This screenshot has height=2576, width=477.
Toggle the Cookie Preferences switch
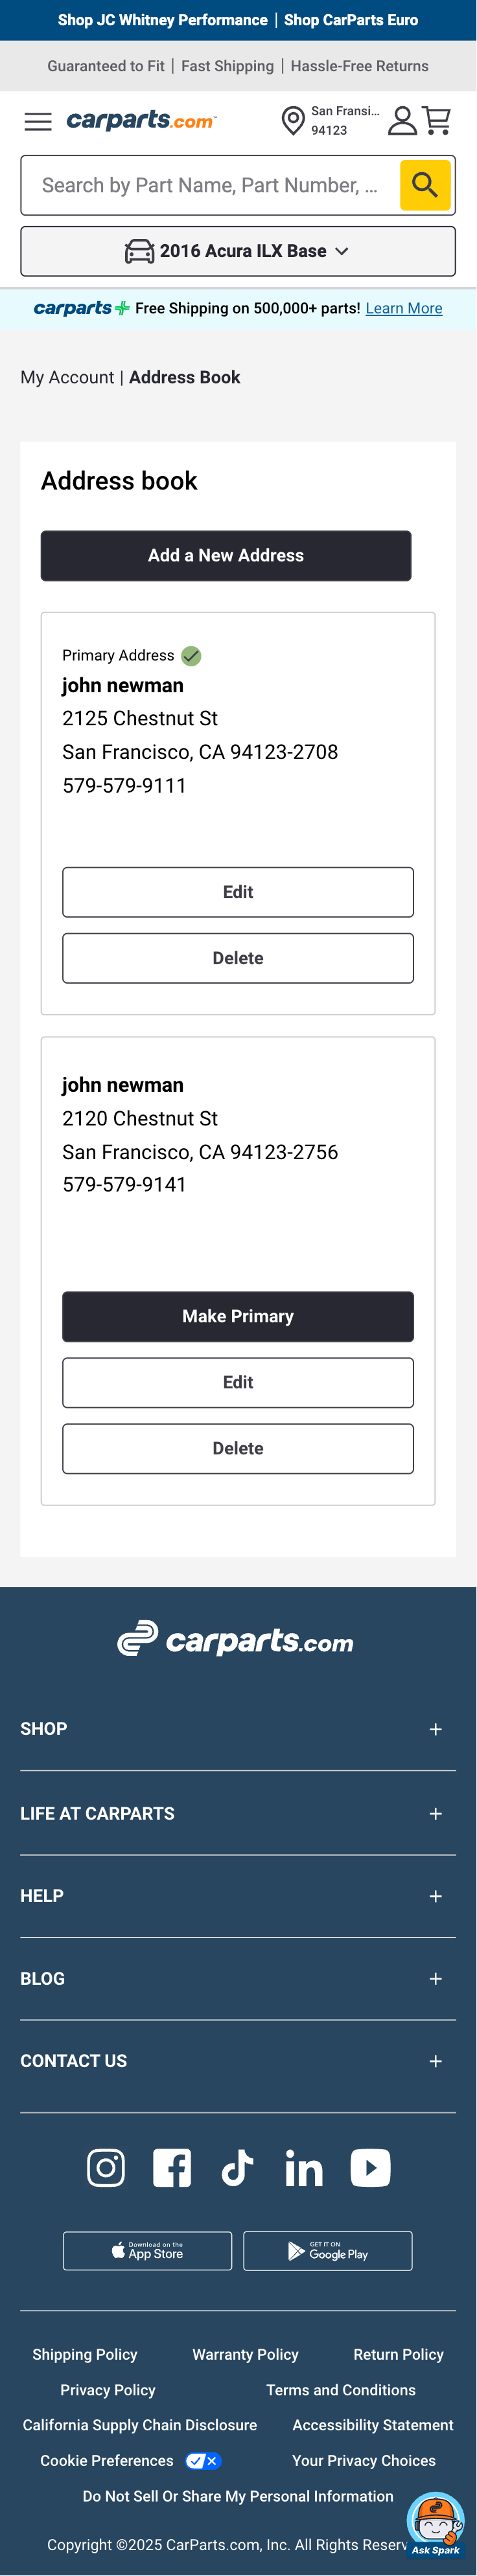[x=203, y=2461]
